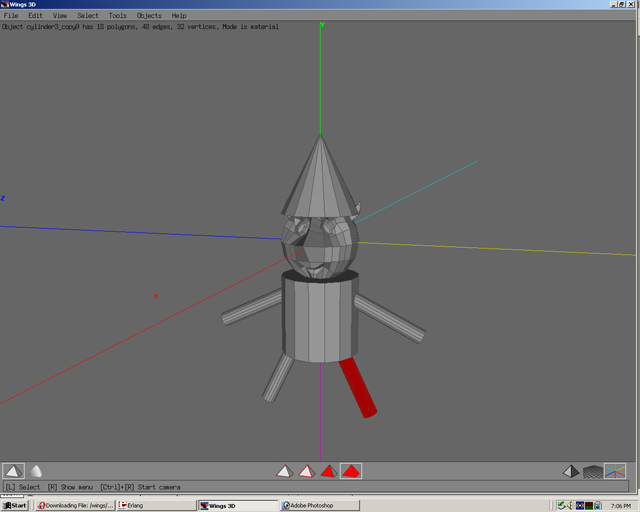Select the sphere head object
The width and height of the screenshot is (640, 512).
(320, 248)
